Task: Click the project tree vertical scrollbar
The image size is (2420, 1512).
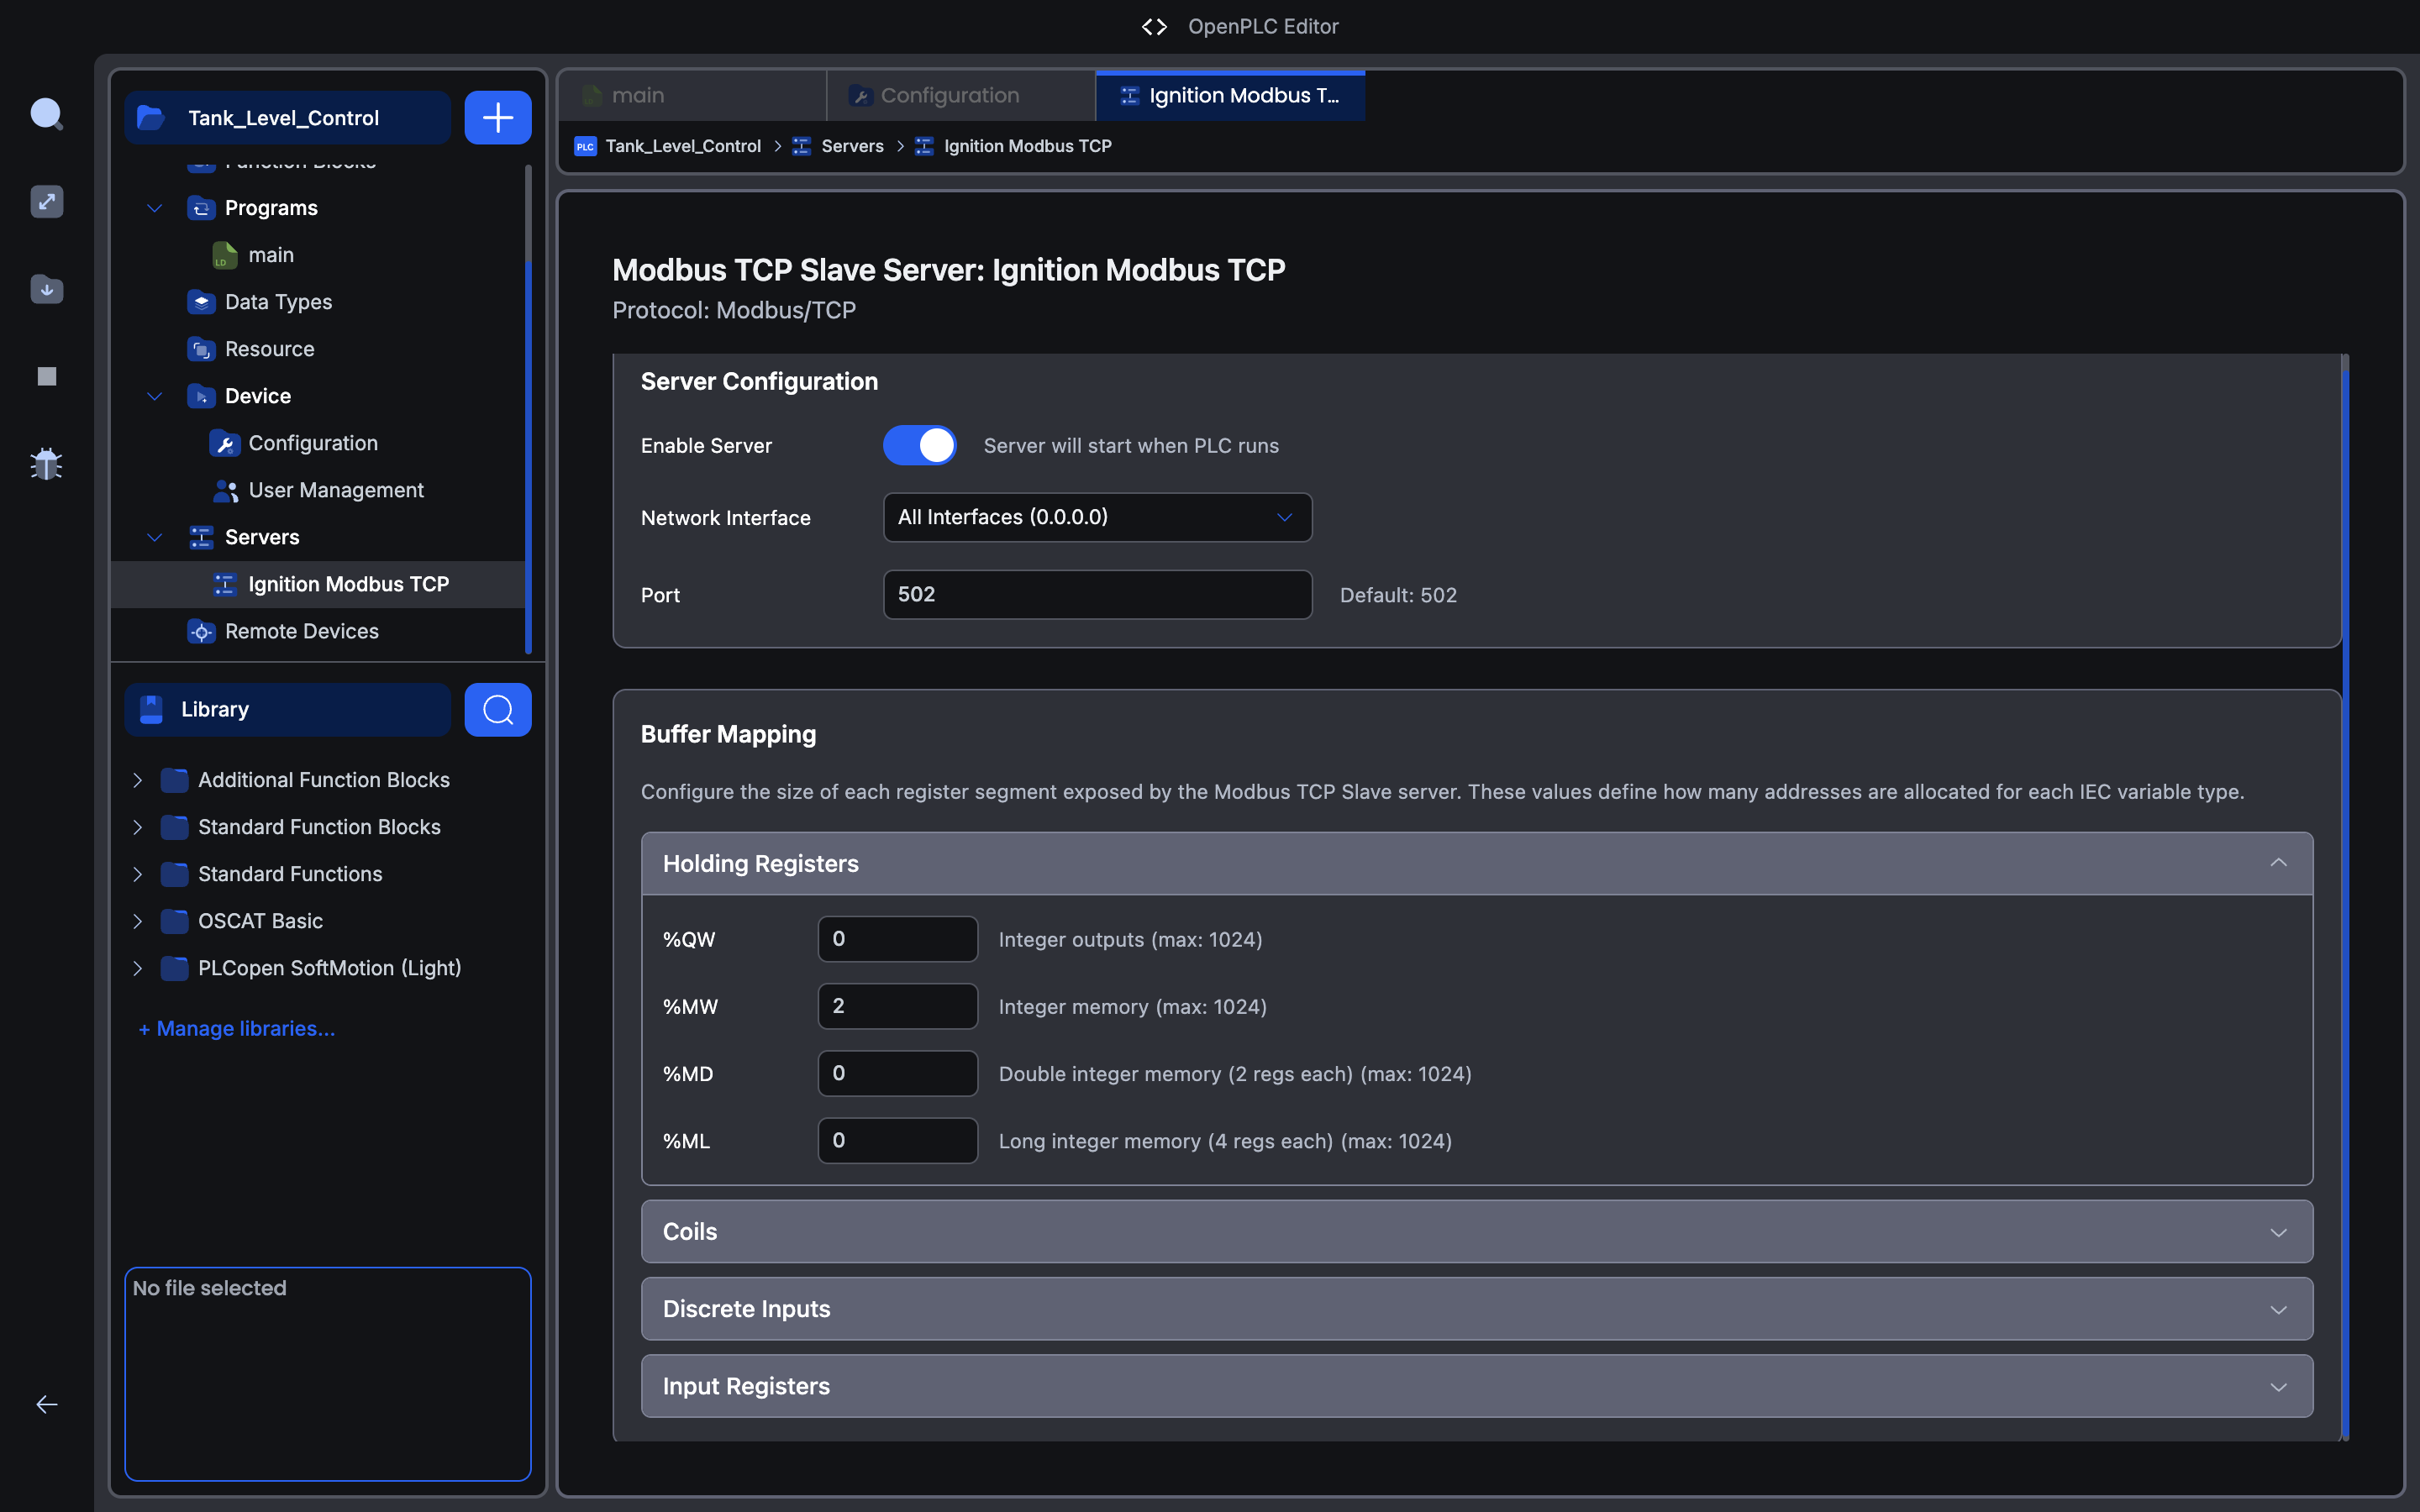Action: coord(528,410)
